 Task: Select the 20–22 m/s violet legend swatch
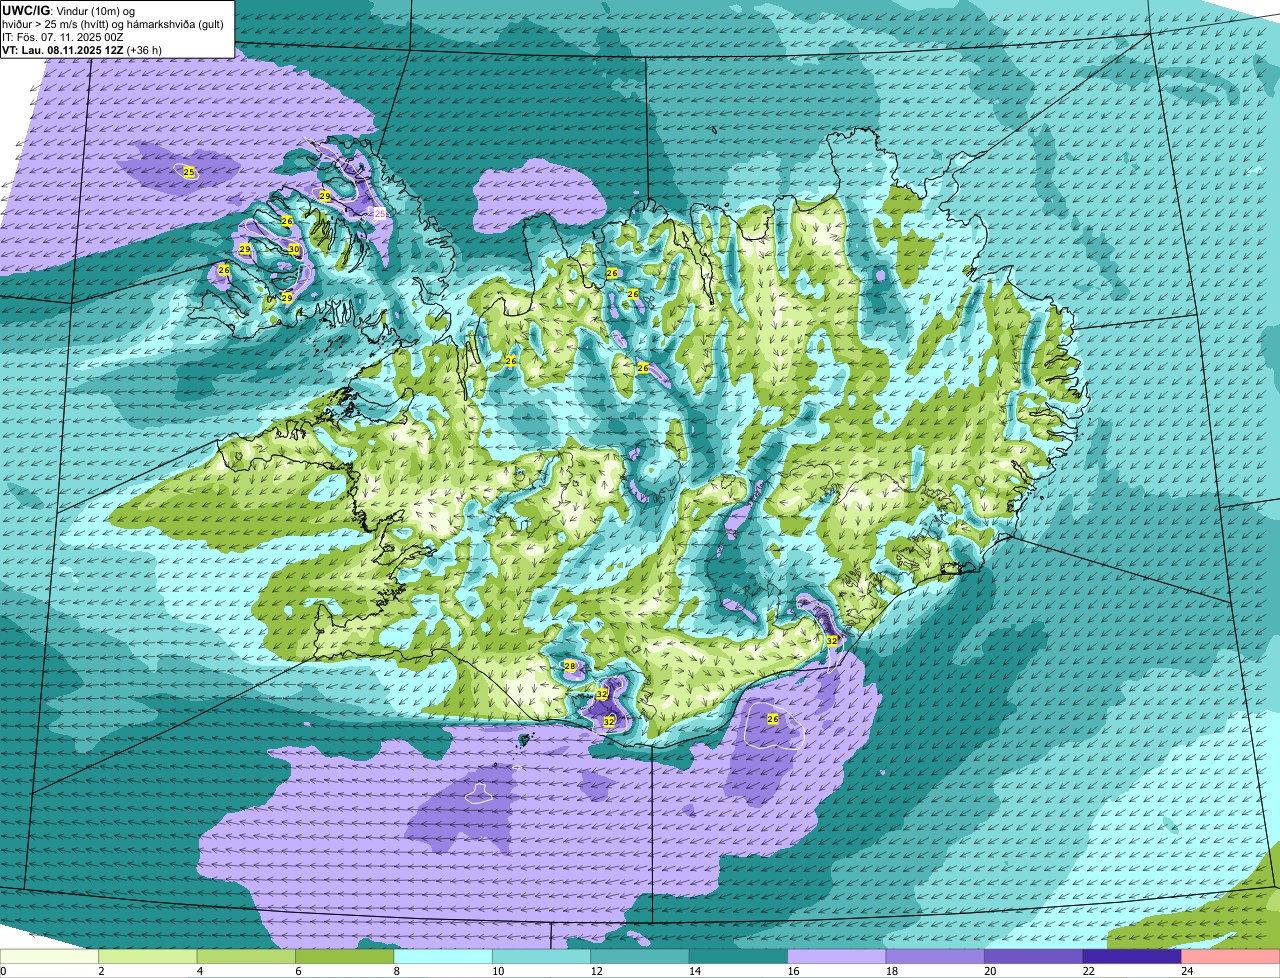(1034, 956)
